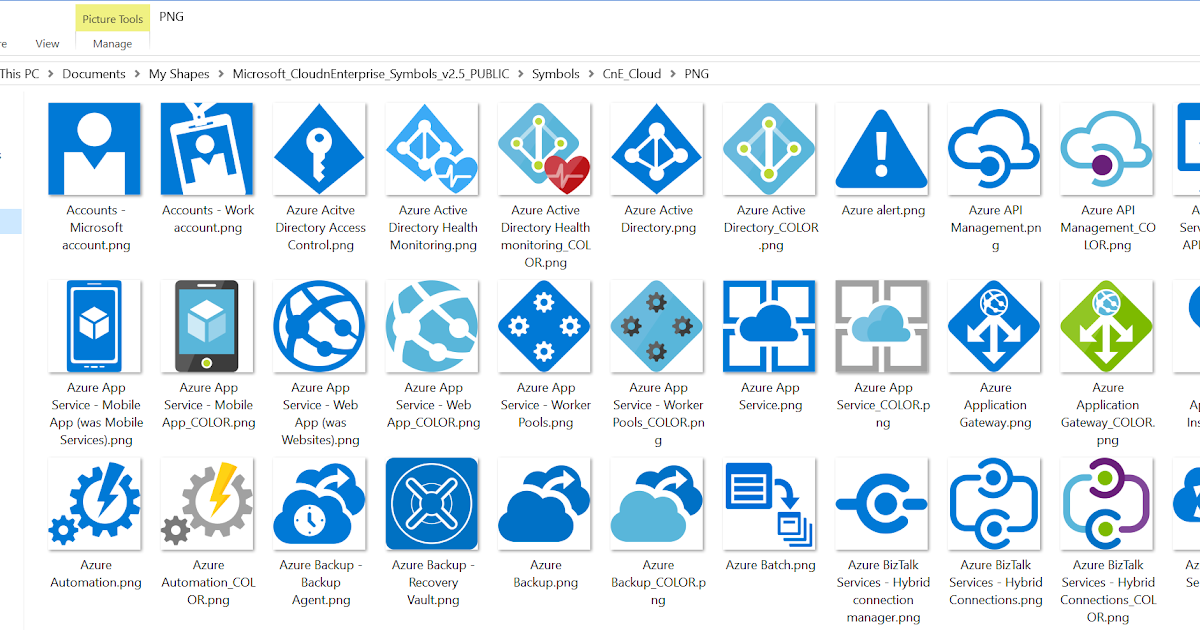Select Azure App Service - Mobile App (was Mobile Services).png icon

(94, 326)
